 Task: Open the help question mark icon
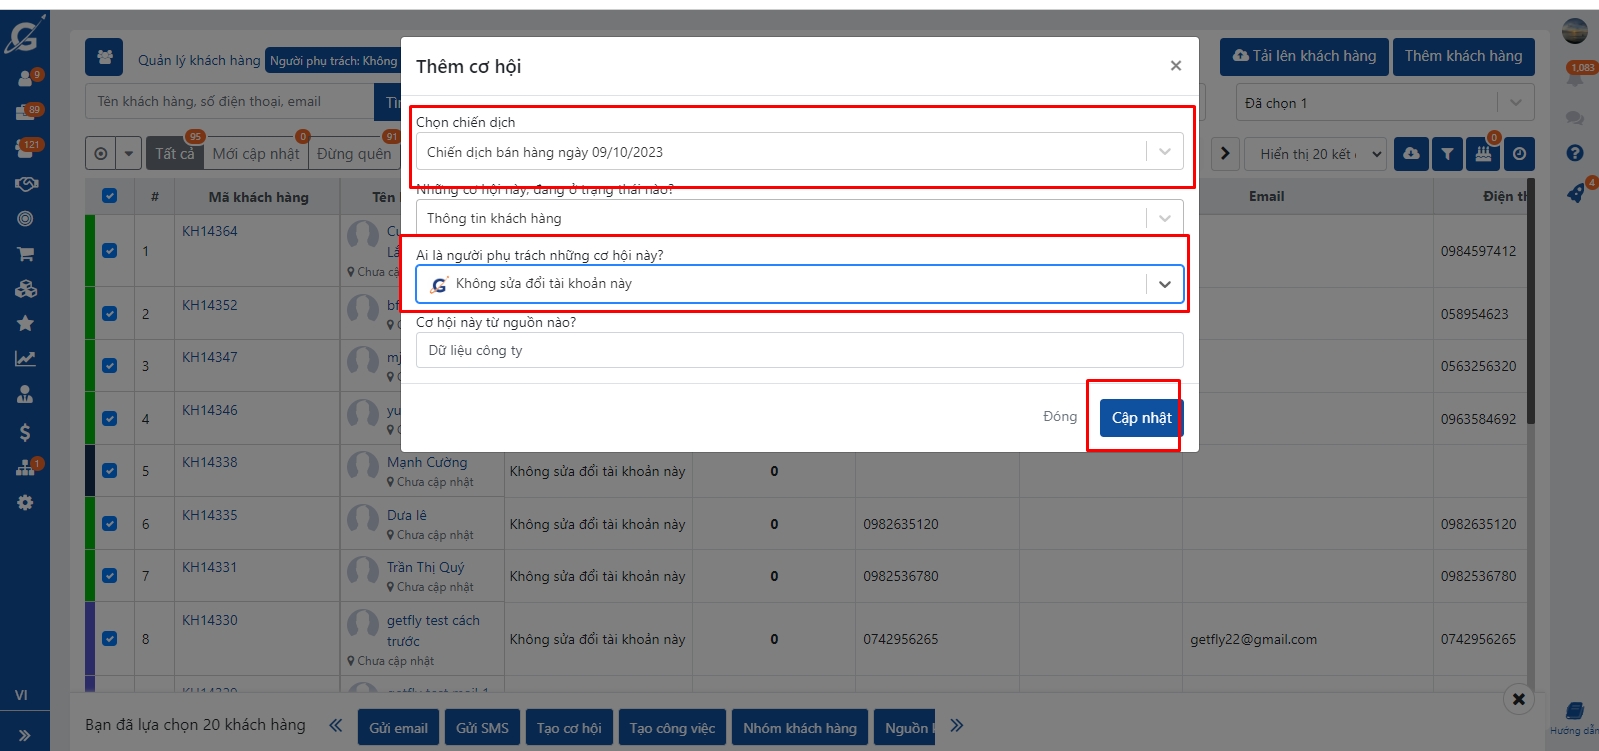pos(1575,153)
